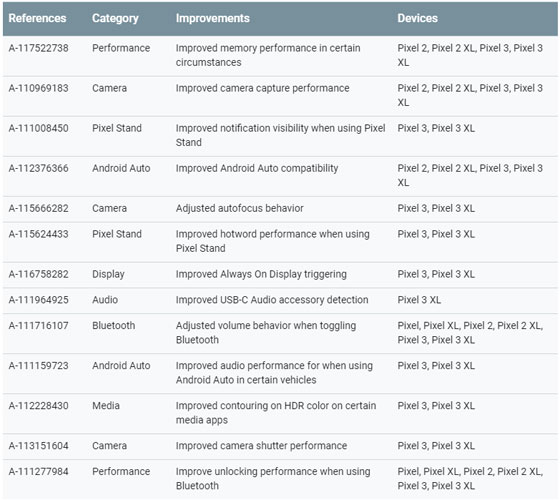Screen dimensions: 560x500
Task: Click 'Improved audio performance' Android Auto description
Action: (x=274, y=372)
